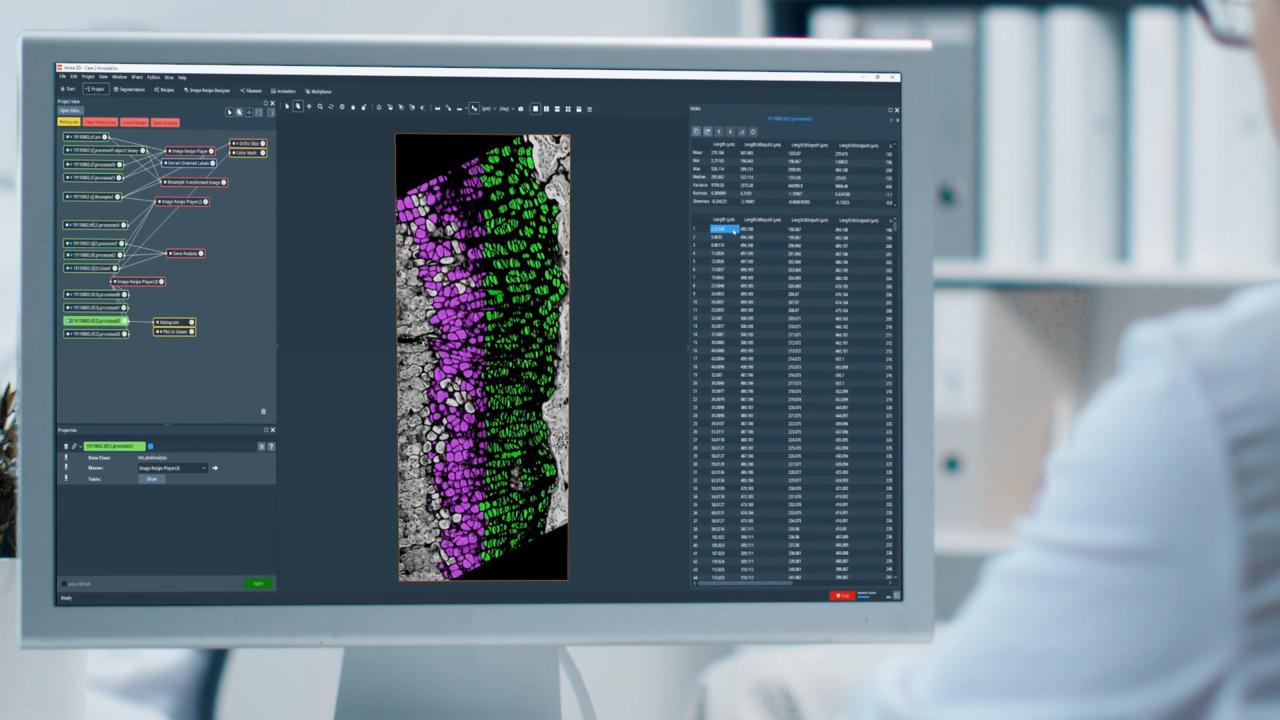Toggle visibility on the Ortho Slice module

pyautogui.click(x=235, y=143)
